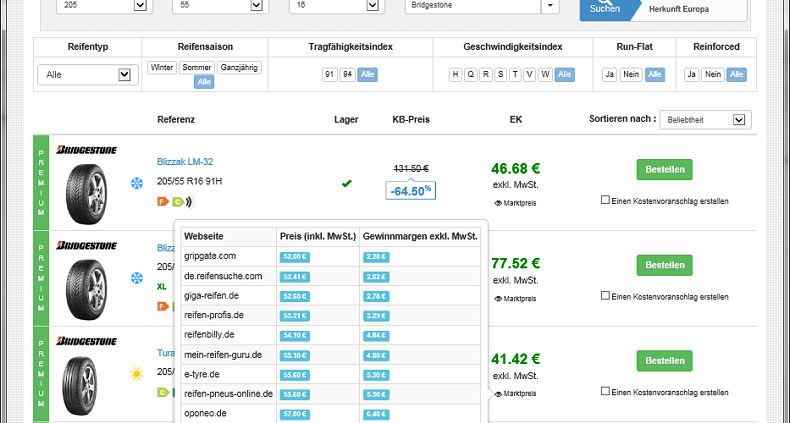790x423 pixels.
Task: Open the Blizzak LM-32 product link
Action: point(185,162)
